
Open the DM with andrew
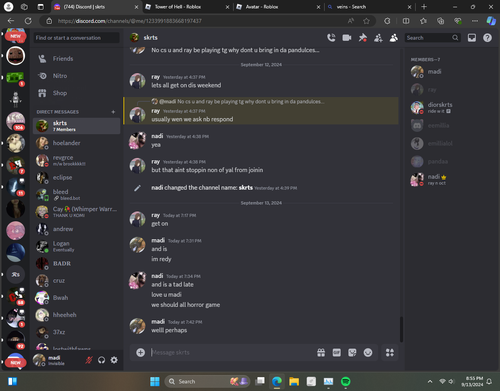77,229
